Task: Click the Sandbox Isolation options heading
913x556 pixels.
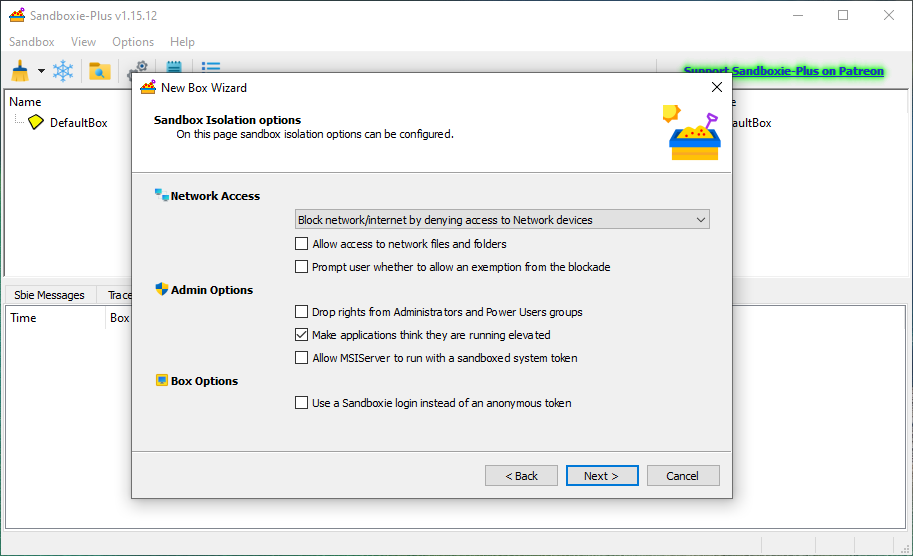Action: point(228,120)
